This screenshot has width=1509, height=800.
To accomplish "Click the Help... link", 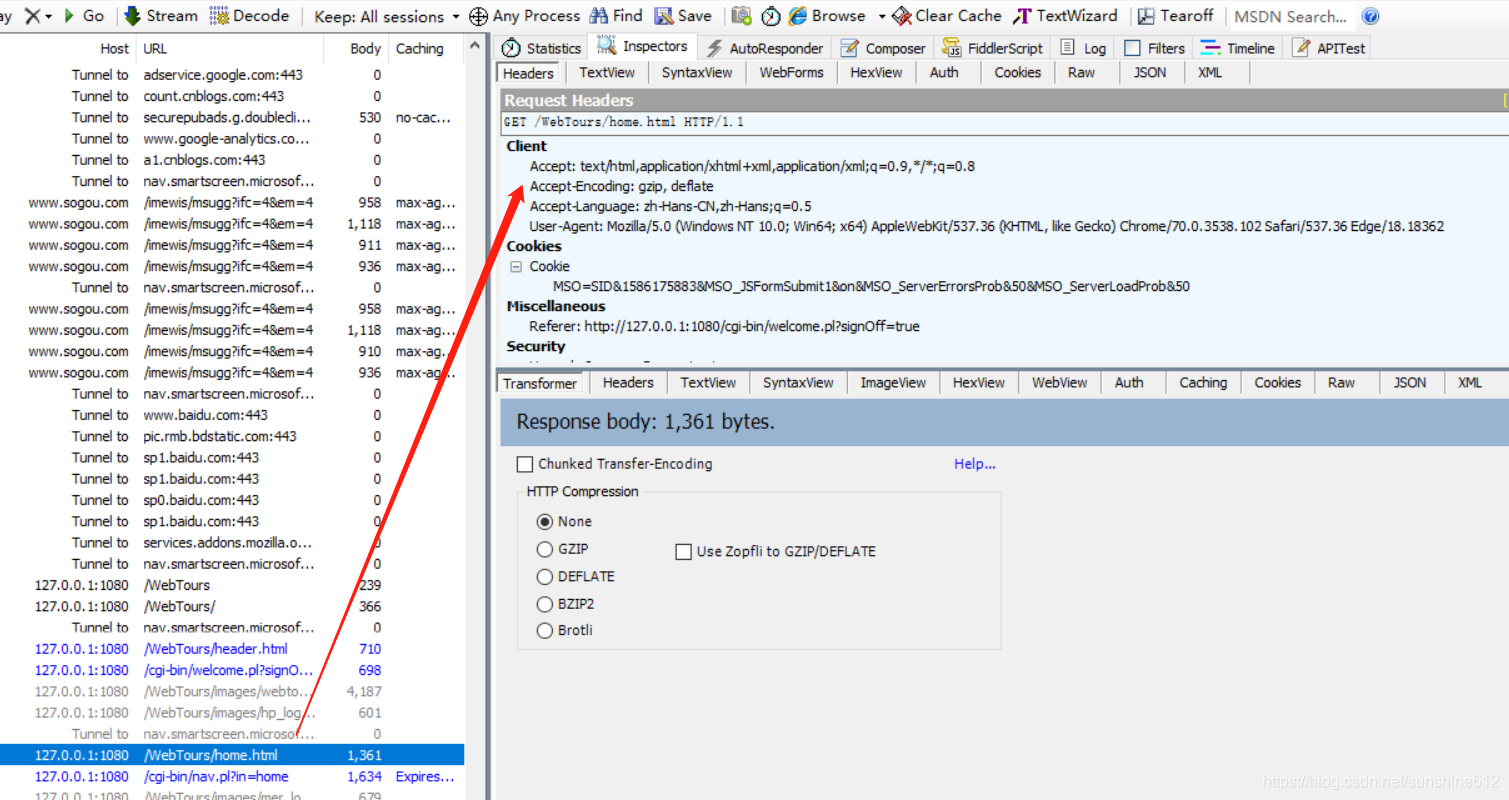I will (x=974, y=464).
